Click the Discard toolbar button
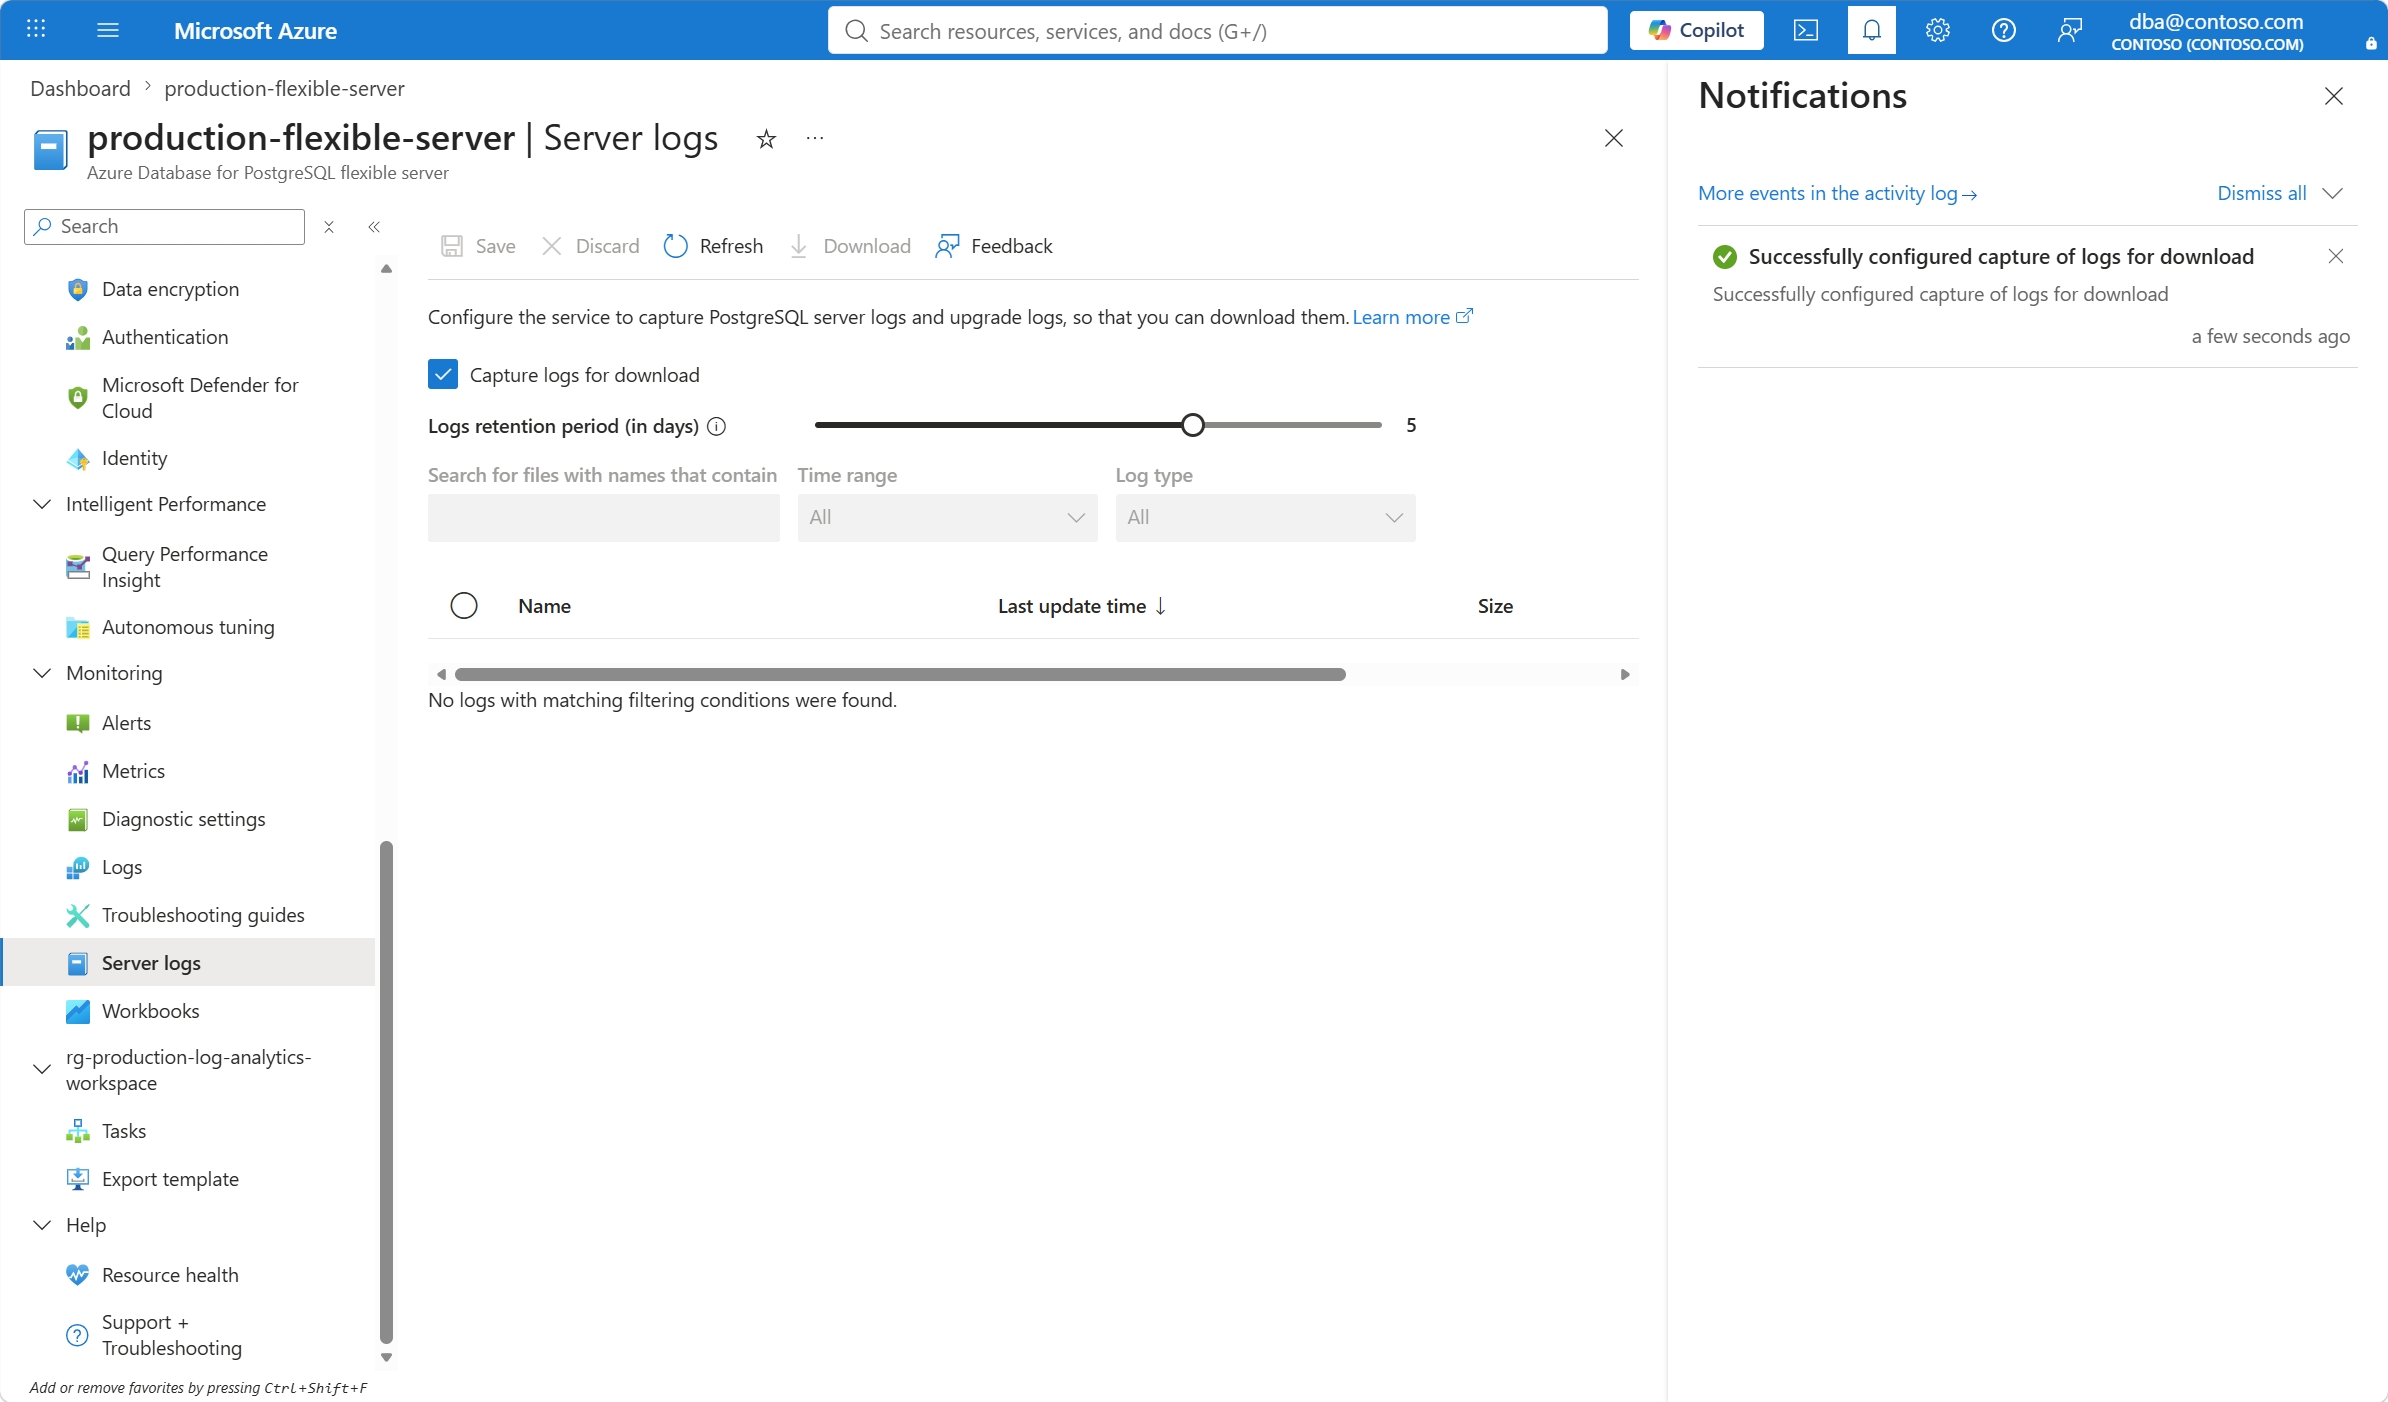Viewport: 2388px width, 1402px height. point(590,246)
